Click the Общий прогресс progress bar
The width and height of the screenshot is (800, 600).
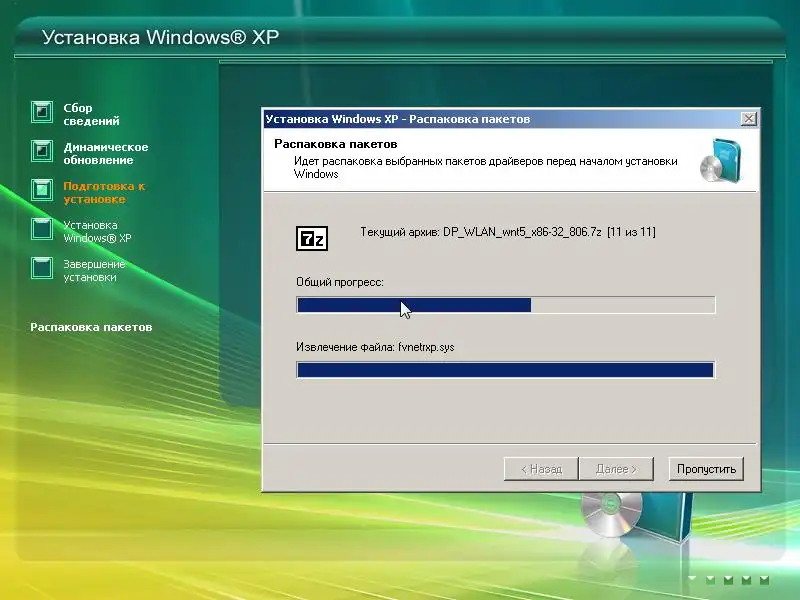506,305
